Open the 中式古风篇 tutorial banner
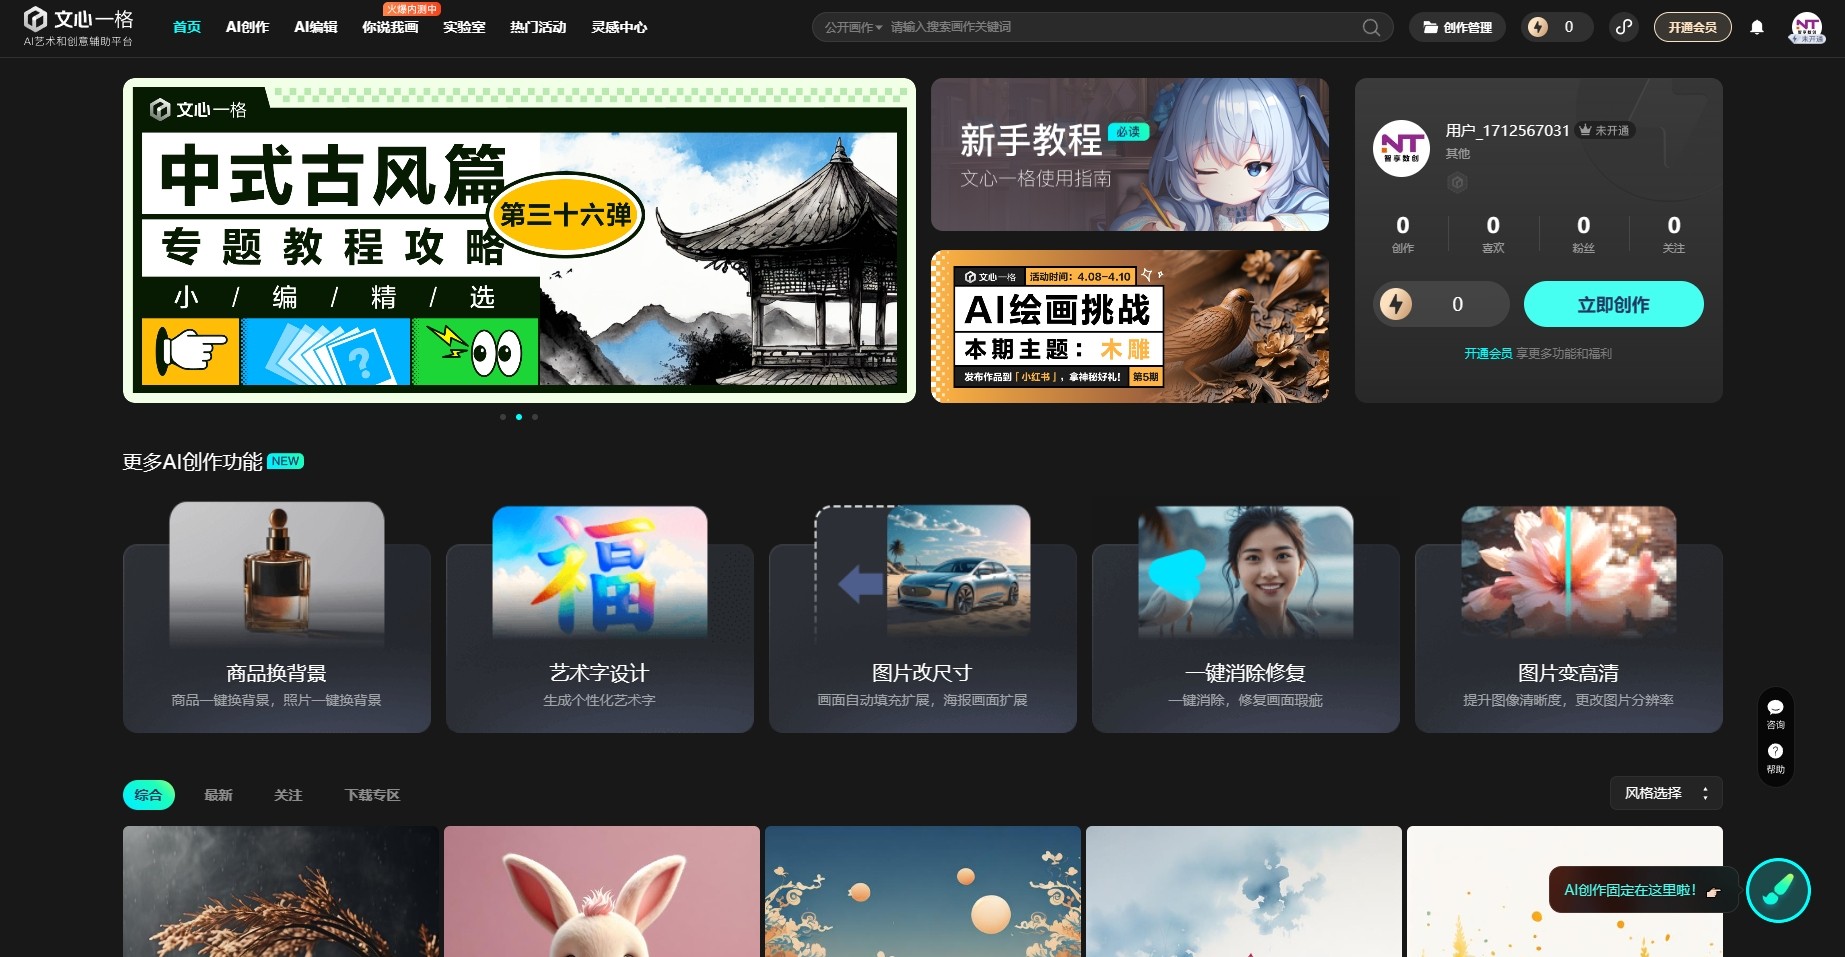Image resolution: width=1845 pixels, height=957 pixels. pyautogui.click(x=519, y=241)
